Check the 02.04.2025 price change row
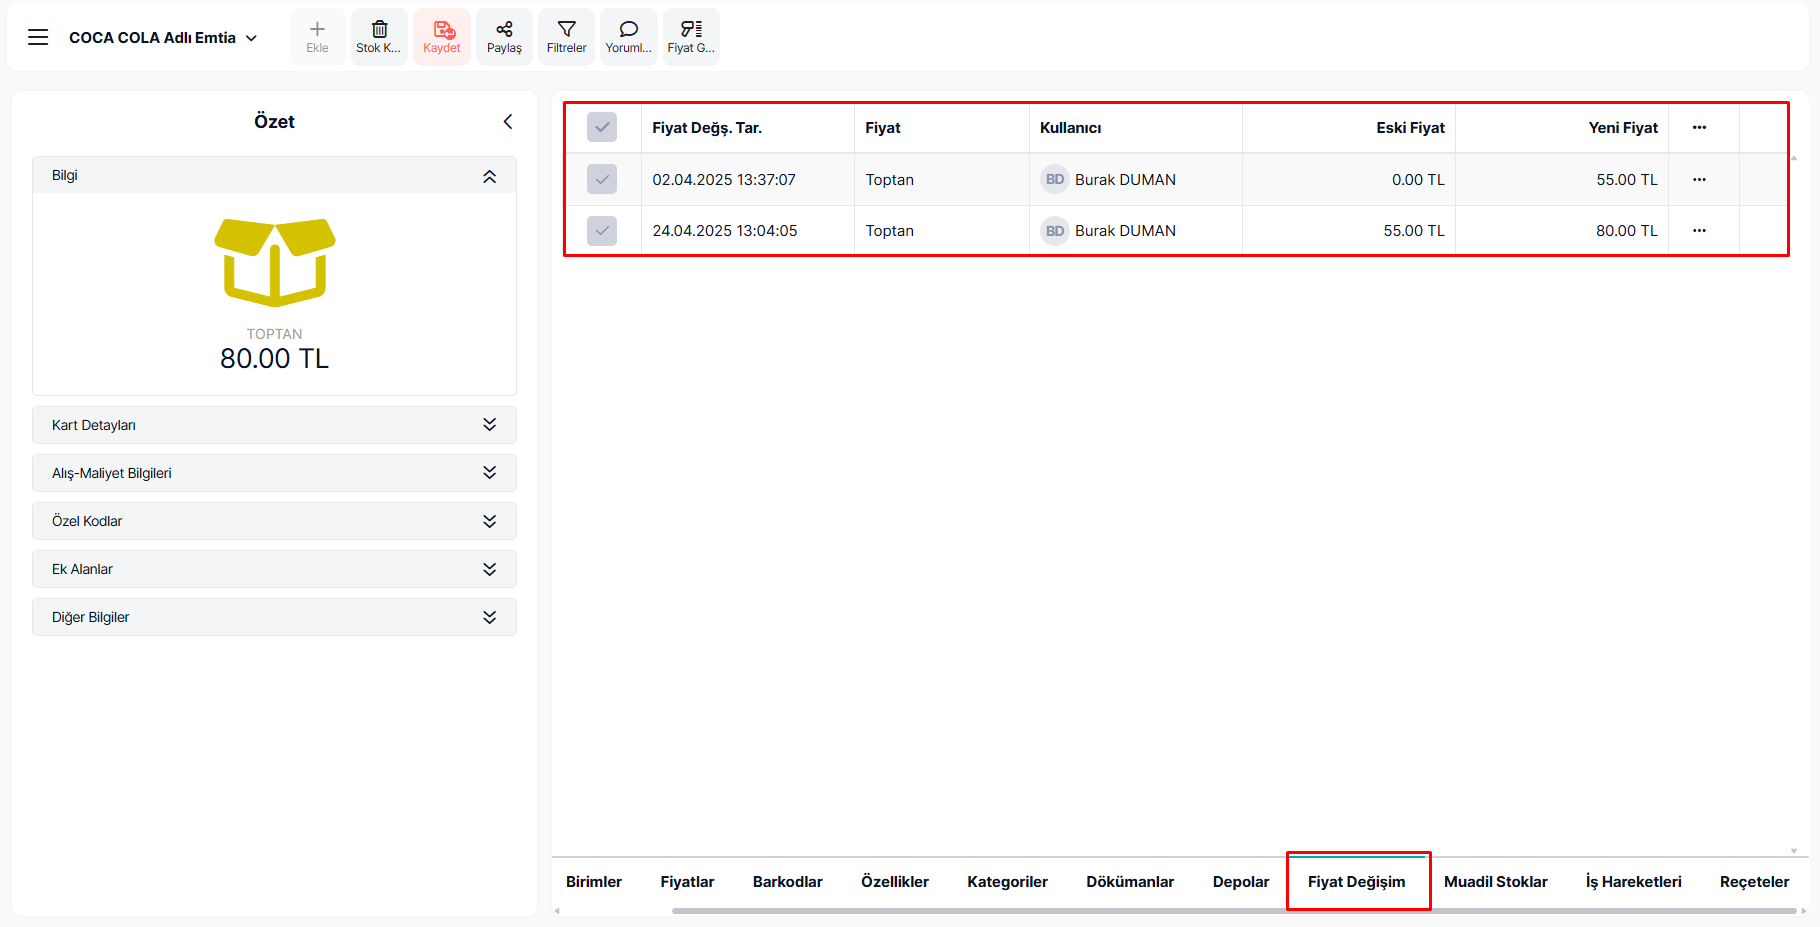Screen dimensions: 1820x927 coord(602,180)
